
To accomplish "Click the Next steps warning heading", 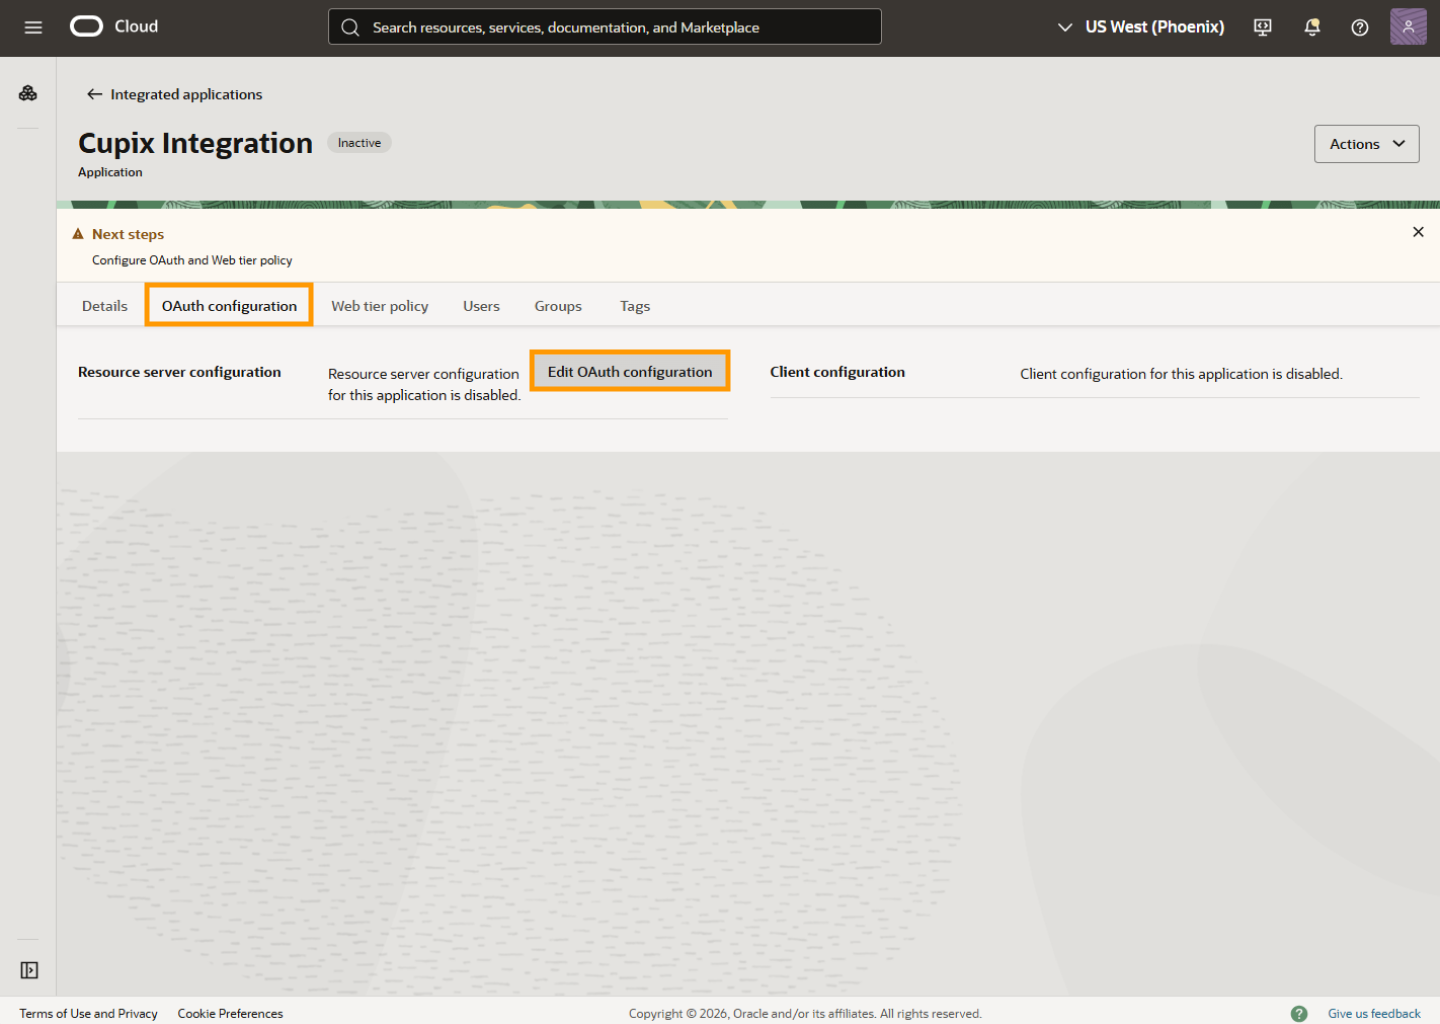I will pyautogui.click(x=128, y=234).
